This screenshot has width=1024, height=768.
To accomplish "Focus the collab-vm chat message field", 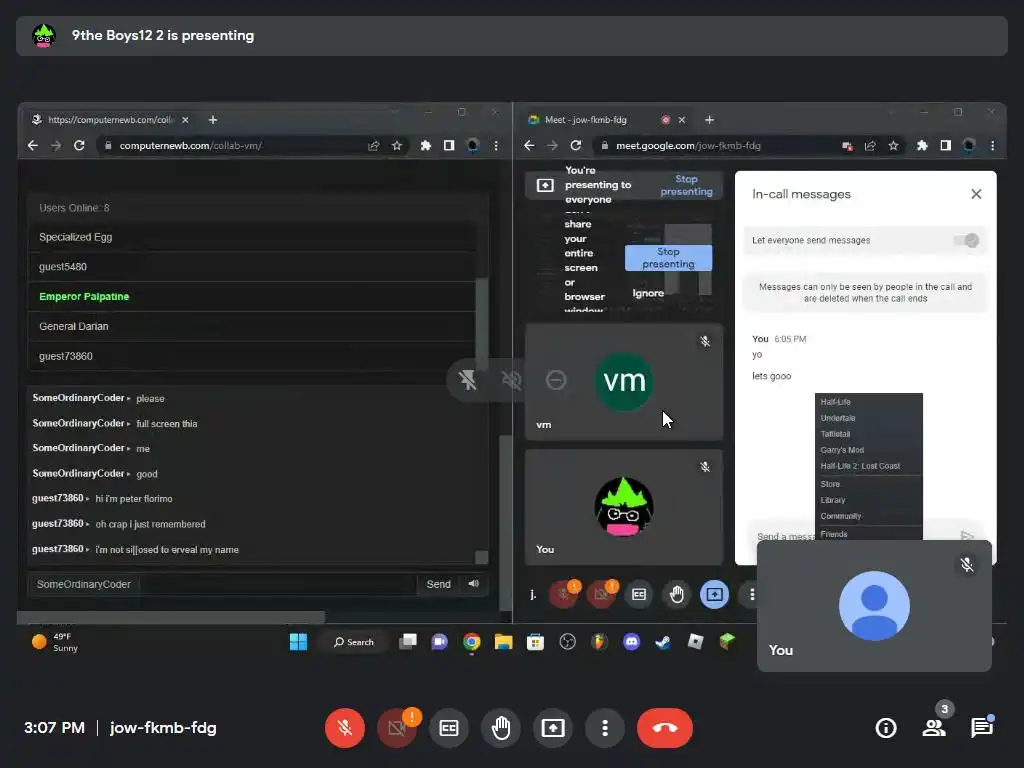I will (x=278, y=584).
